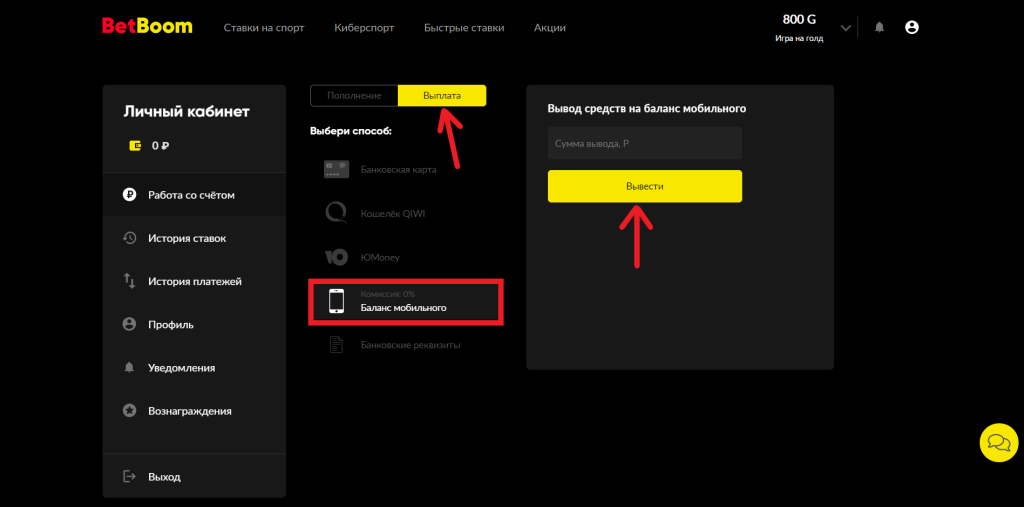Open История ставок in sidebar

(187, 238)
